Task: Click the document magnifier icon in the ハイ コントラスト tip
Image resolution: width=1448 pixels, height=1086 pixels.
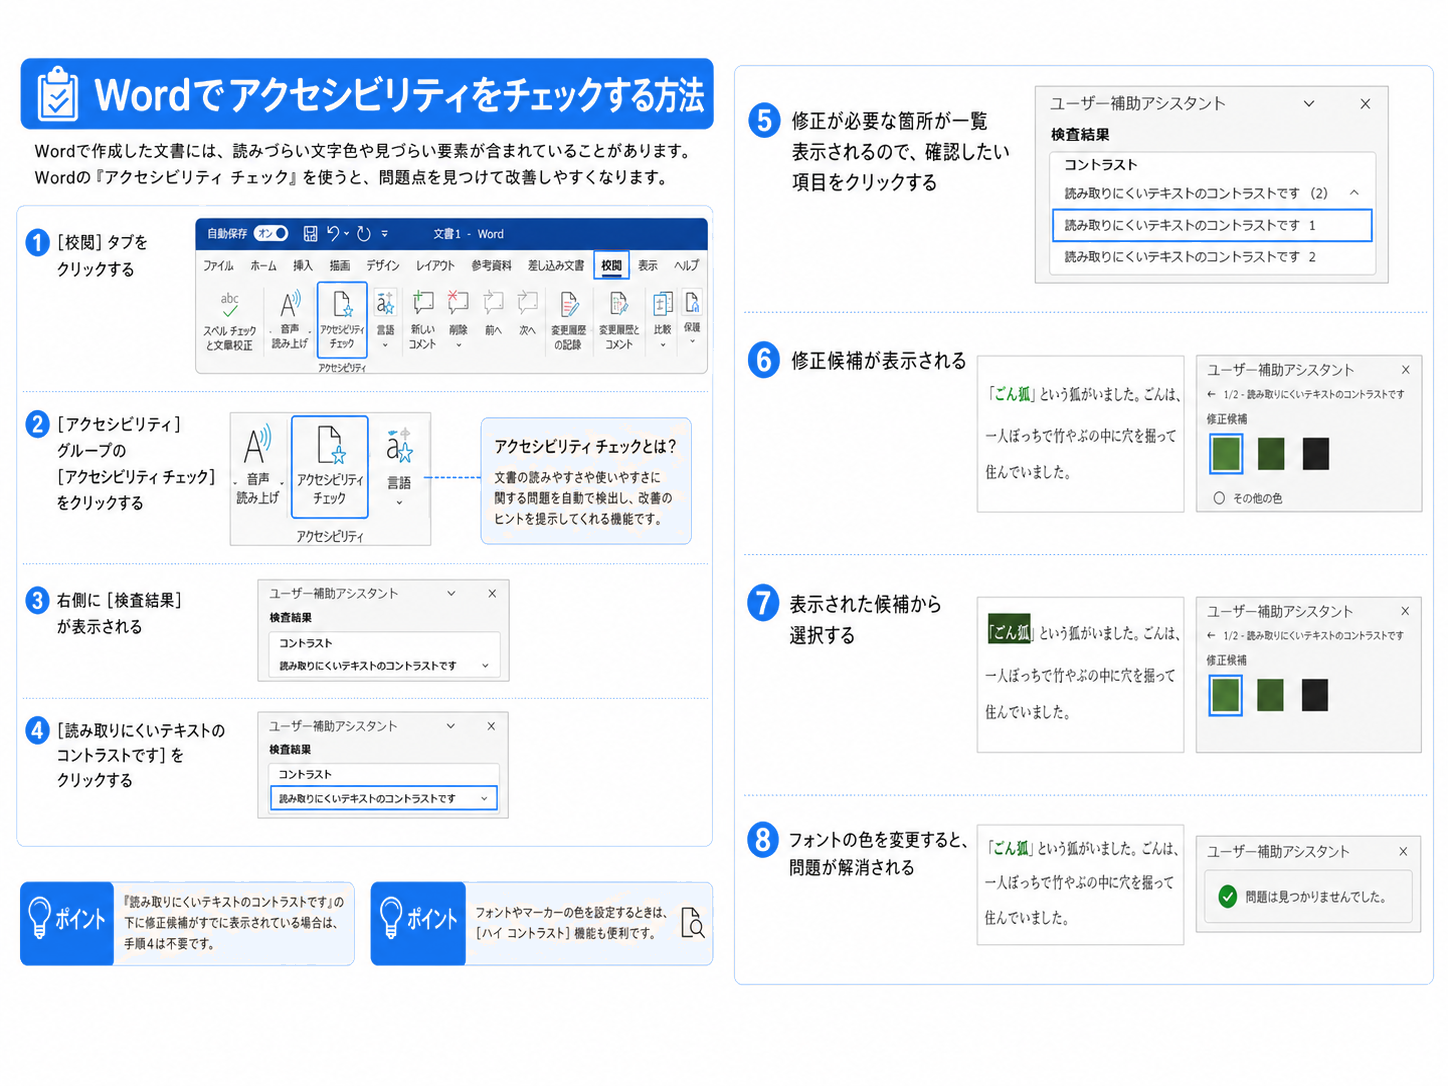Action: (x=692, y=923)
